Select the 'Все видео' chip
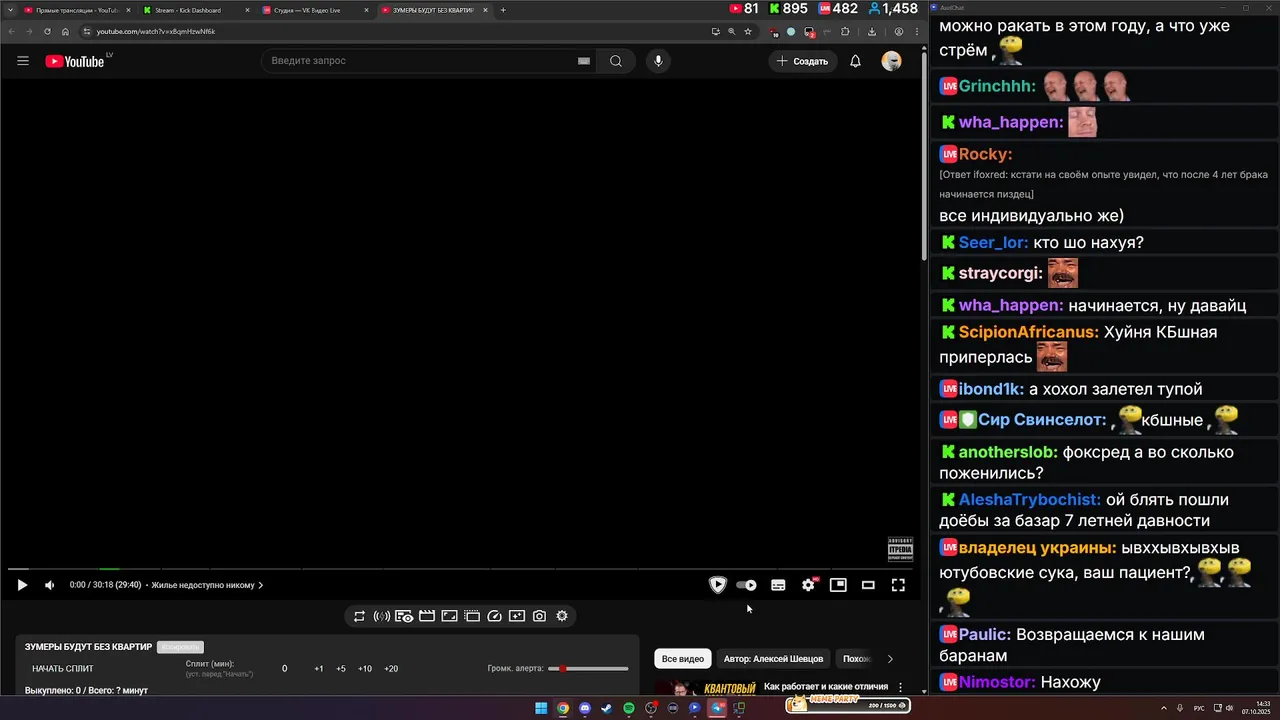Screen dimensions: 1280x720 pyautogui.click(x=683, y=659)
